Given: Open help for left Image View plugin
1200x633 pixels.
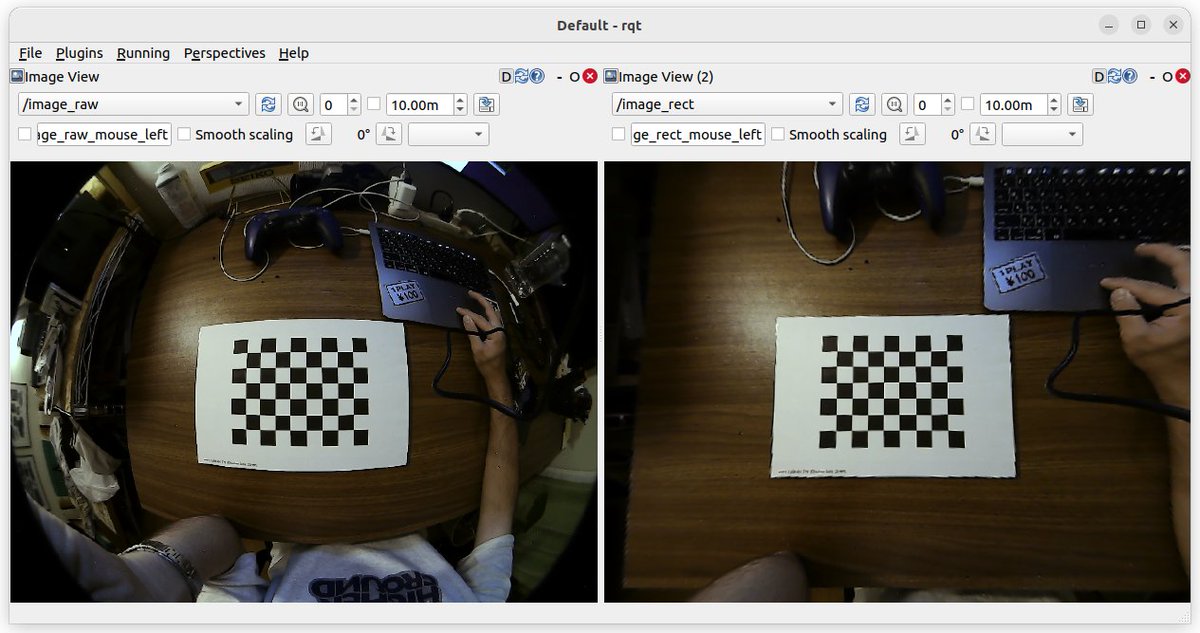Looking at the screenshot, I should (x=537, y=76).
